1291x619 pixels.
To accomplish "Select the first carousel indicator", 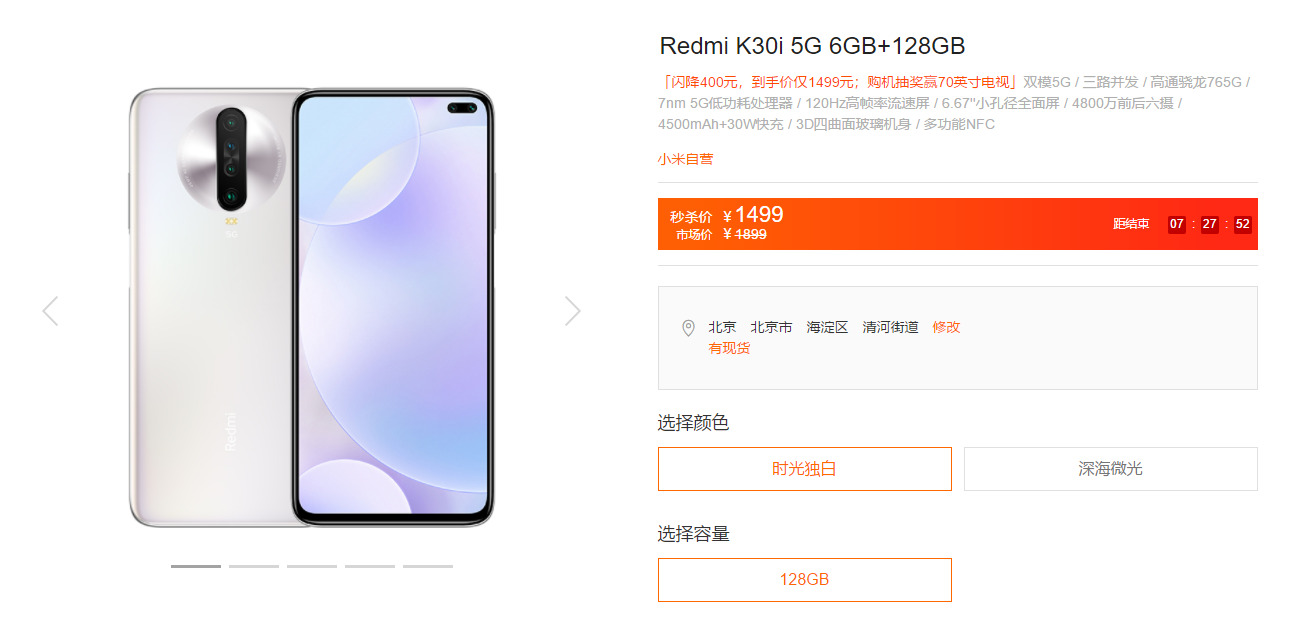I will (196, 566).
